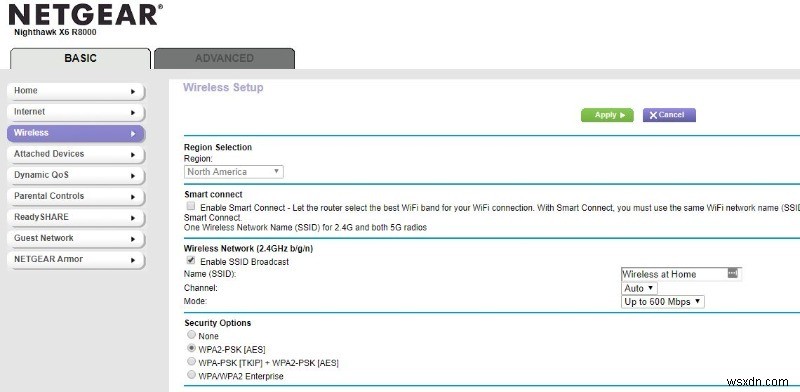This screenshot has height=392, width=800.
Task: Click the NETGEAR logo
Action: (86, 15)
